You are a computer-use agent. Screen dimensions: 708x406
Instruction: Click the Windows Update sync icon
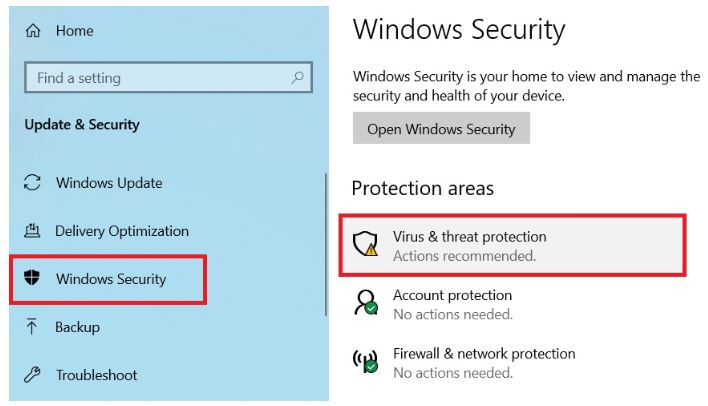pyautogui.click(x=33, y=183)
